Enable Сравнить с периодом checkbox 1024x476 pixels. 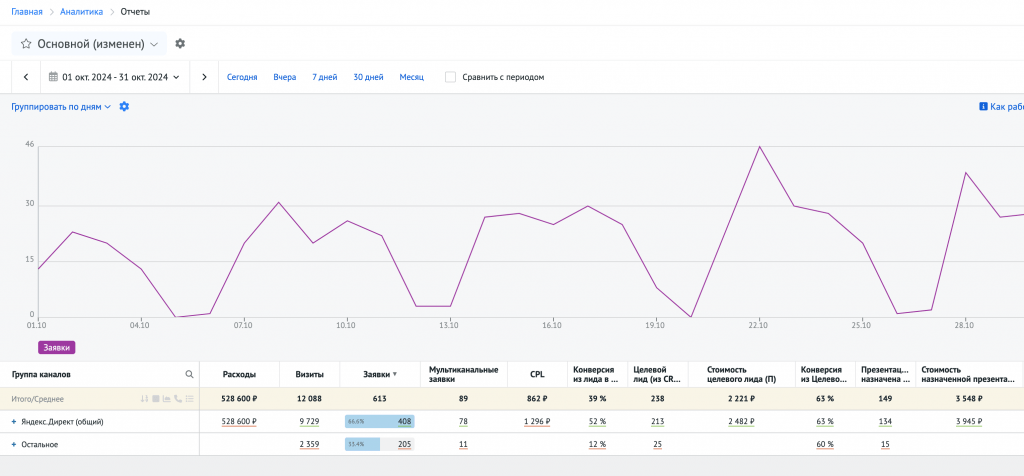[450, 77]
